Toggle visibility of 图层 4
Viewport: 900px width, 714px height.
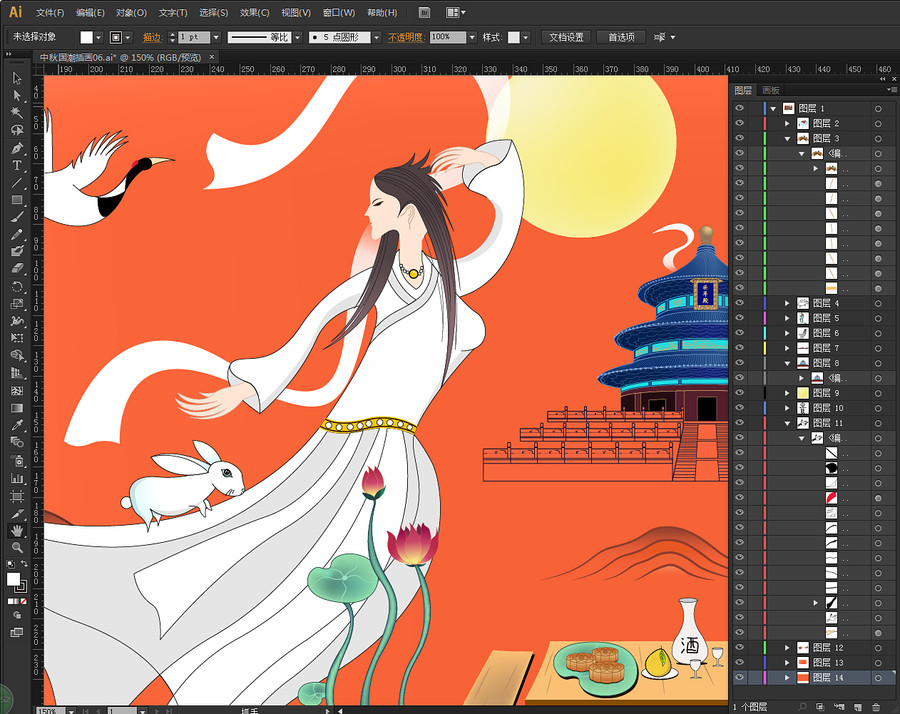pyautogui.click(x=739, y=302)
